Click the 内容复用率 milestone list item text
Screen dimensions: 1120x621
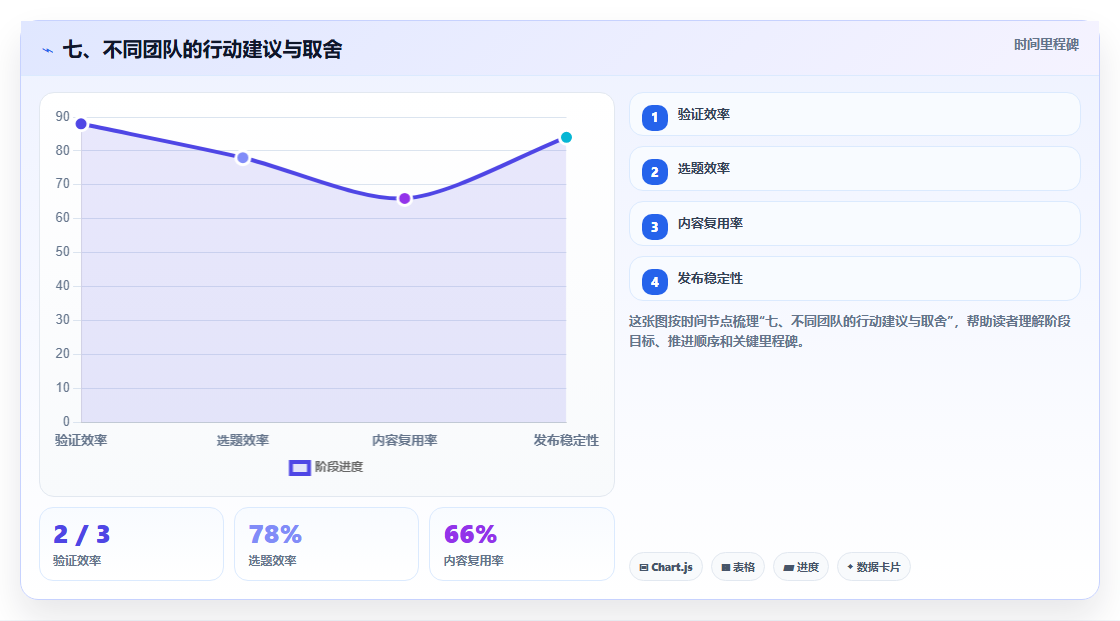tap(710, 224)
